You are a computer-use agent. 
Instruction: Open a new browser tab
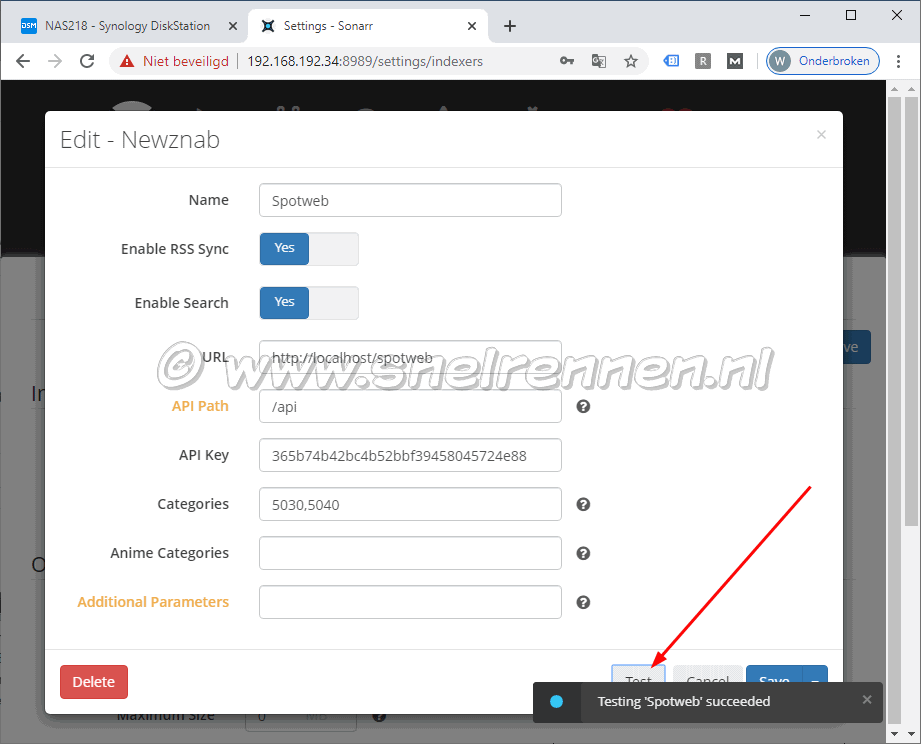click(x=510, y=26)
